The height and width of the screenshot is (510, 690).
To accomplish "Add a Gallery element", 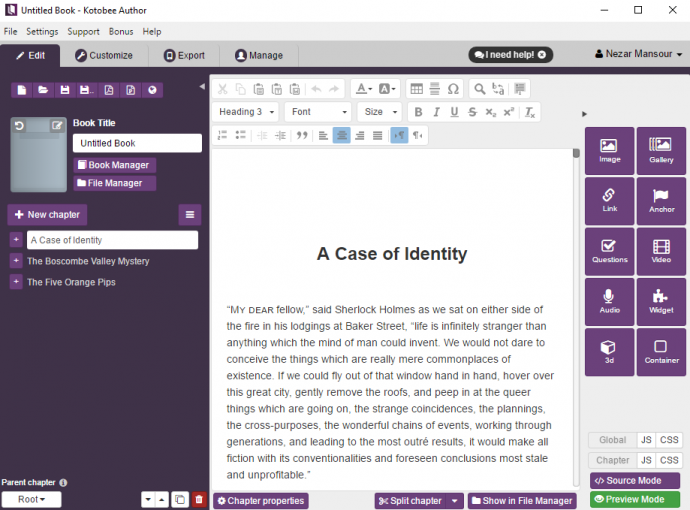I will pyautogui.click(x=661, y=150).
